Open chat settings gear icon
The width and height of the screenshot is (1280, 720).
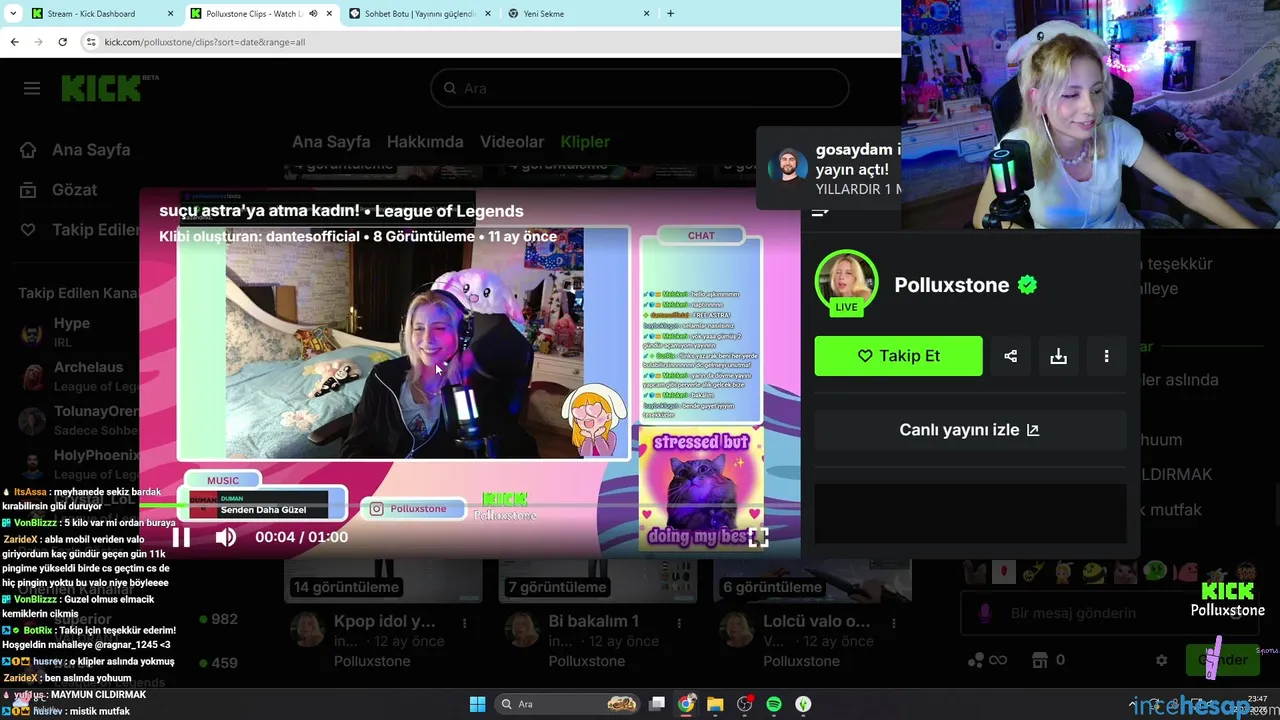[x=1161, y=660]
